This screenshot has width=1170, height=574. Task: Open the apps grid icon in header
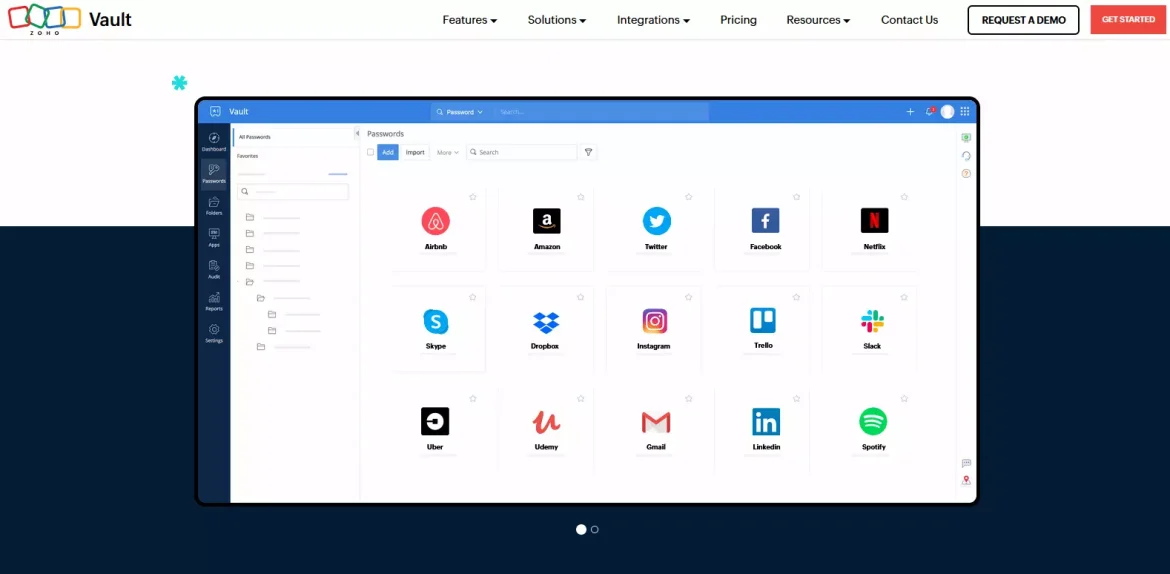click(965, 112)
